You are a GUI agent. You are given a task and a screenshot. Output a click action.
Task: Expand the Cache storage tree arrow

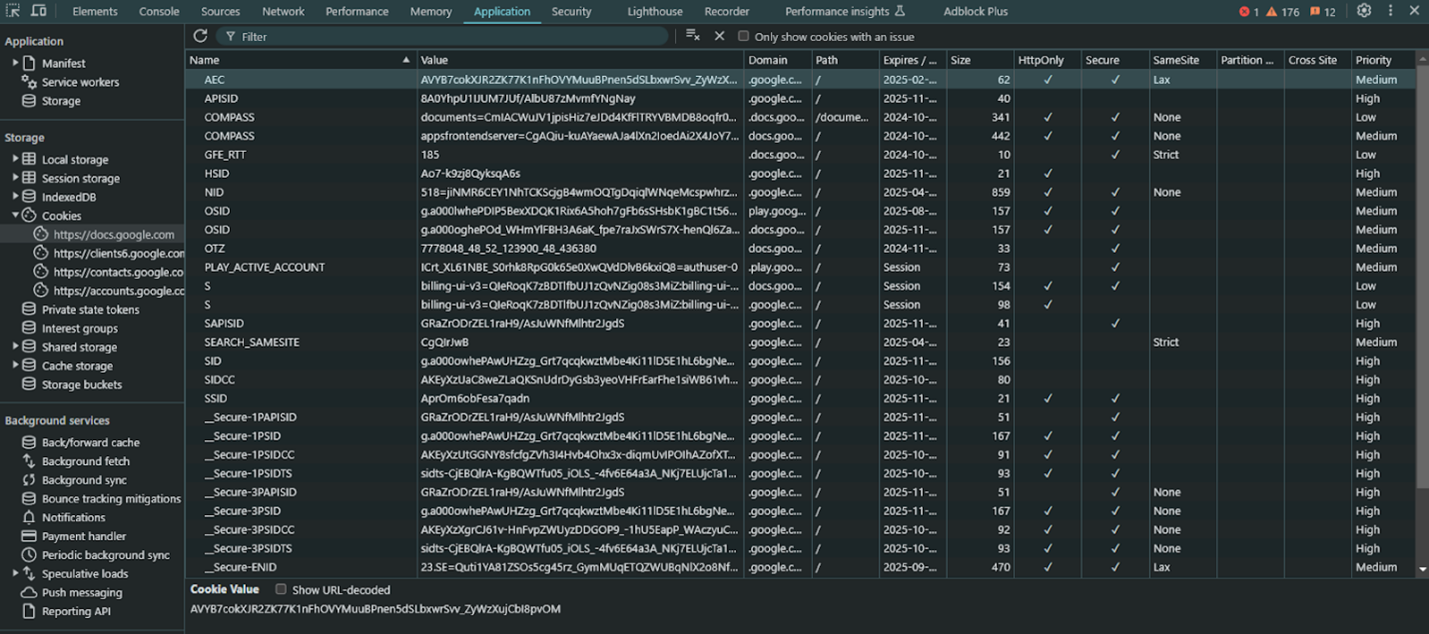pos(15,366)
